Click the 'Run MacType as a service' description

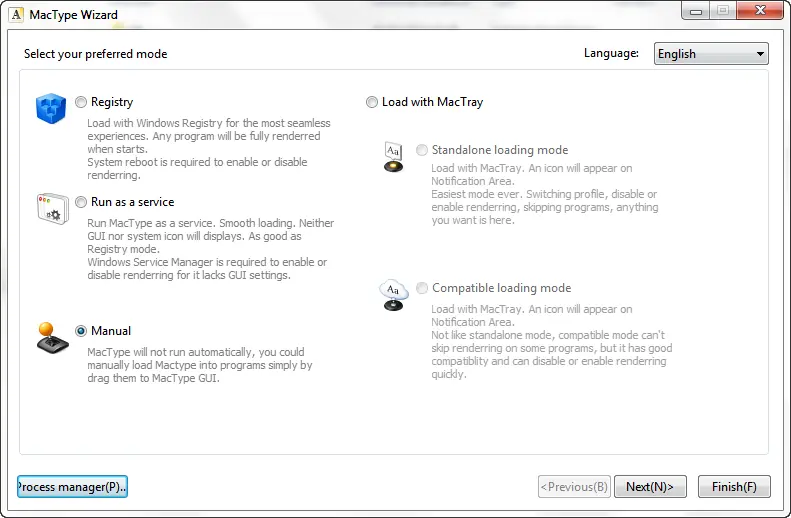(210, 249)
